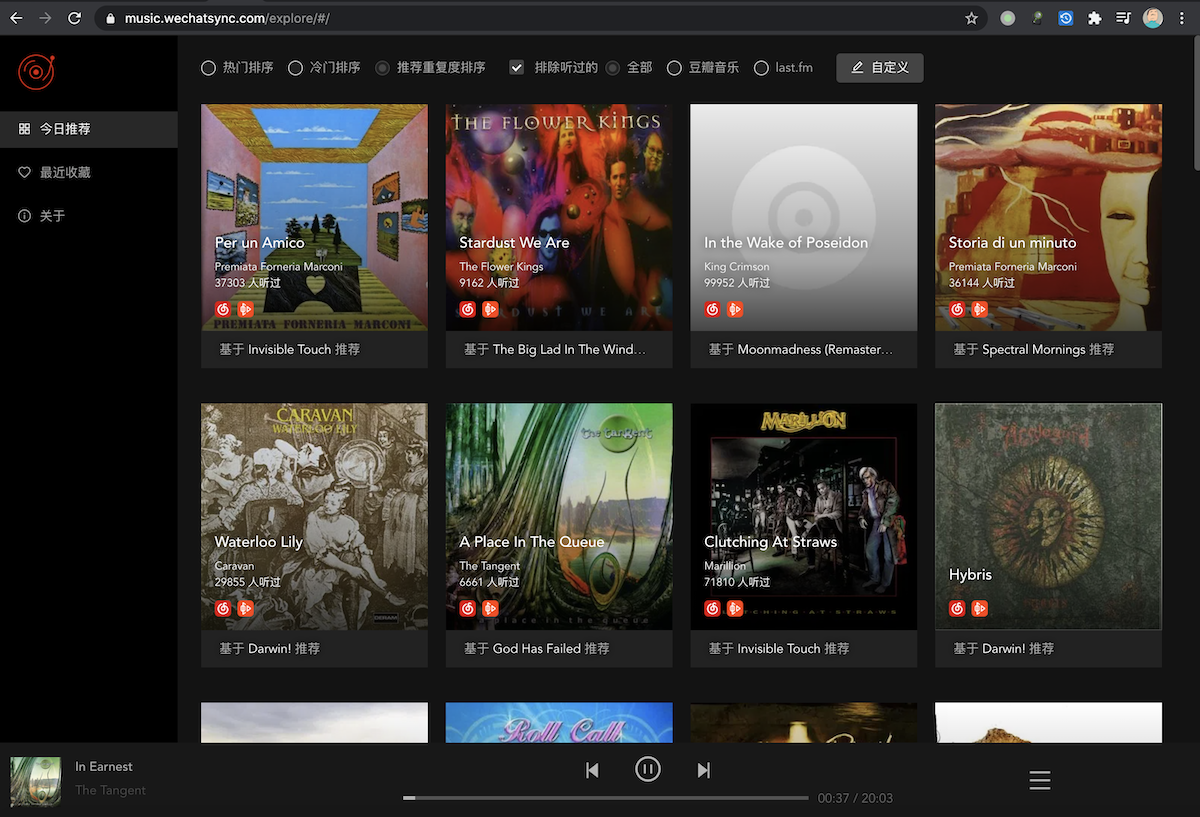Screen dimensions: 1200x817
Task: Skip to the next track
Action: 704,770
